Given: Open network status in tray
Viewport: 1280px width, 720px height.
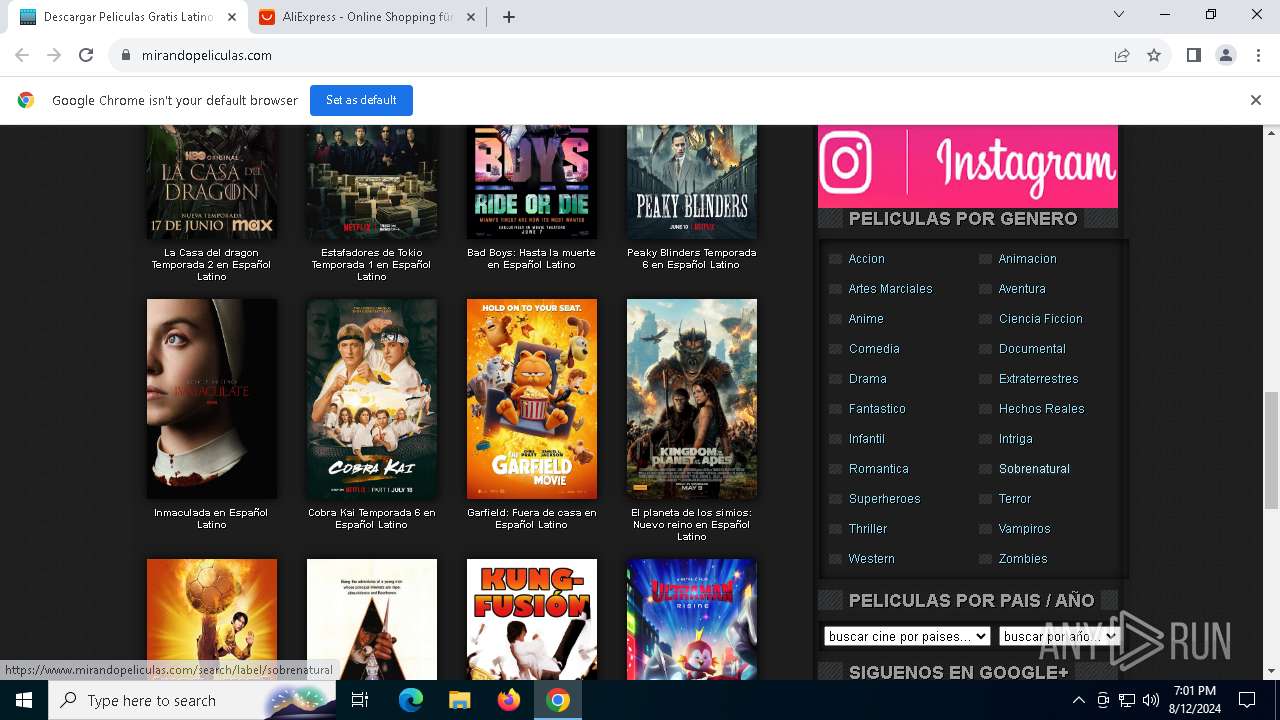Looking at the screenshot, I should click(1127, 700).
